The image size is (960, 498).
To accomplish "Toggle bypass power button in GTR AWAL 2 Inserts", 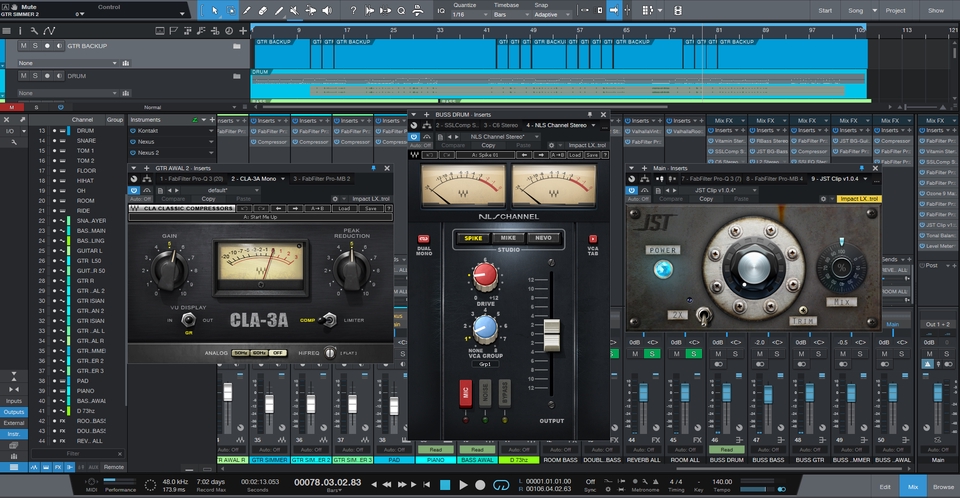I will (x=133, y=190).
